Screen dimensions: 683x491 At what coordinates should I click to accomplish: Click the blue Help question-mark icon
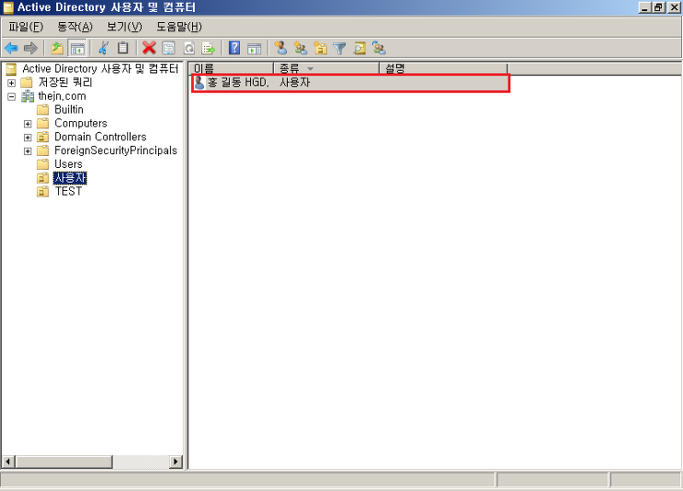pos(234,48)
